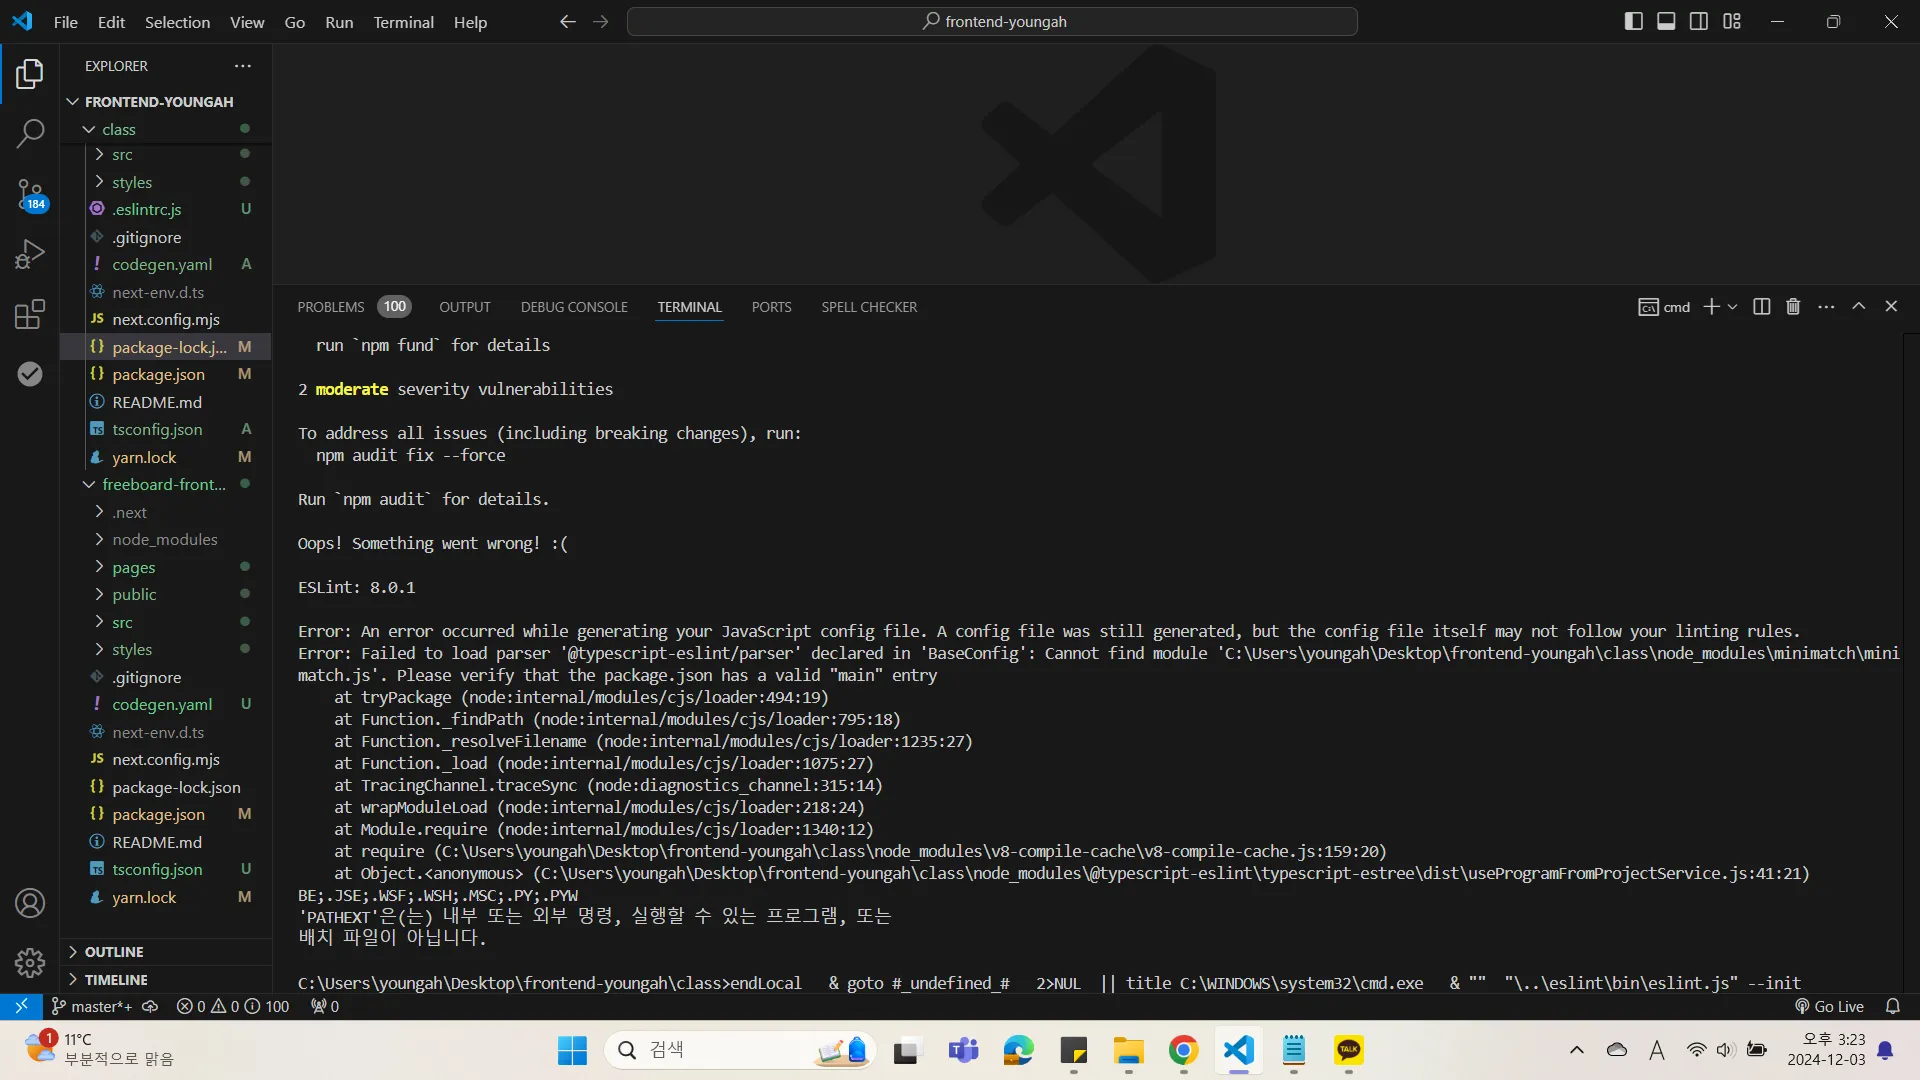
Task: Click the Windows taskbar search box
Action: point(740,1050)
